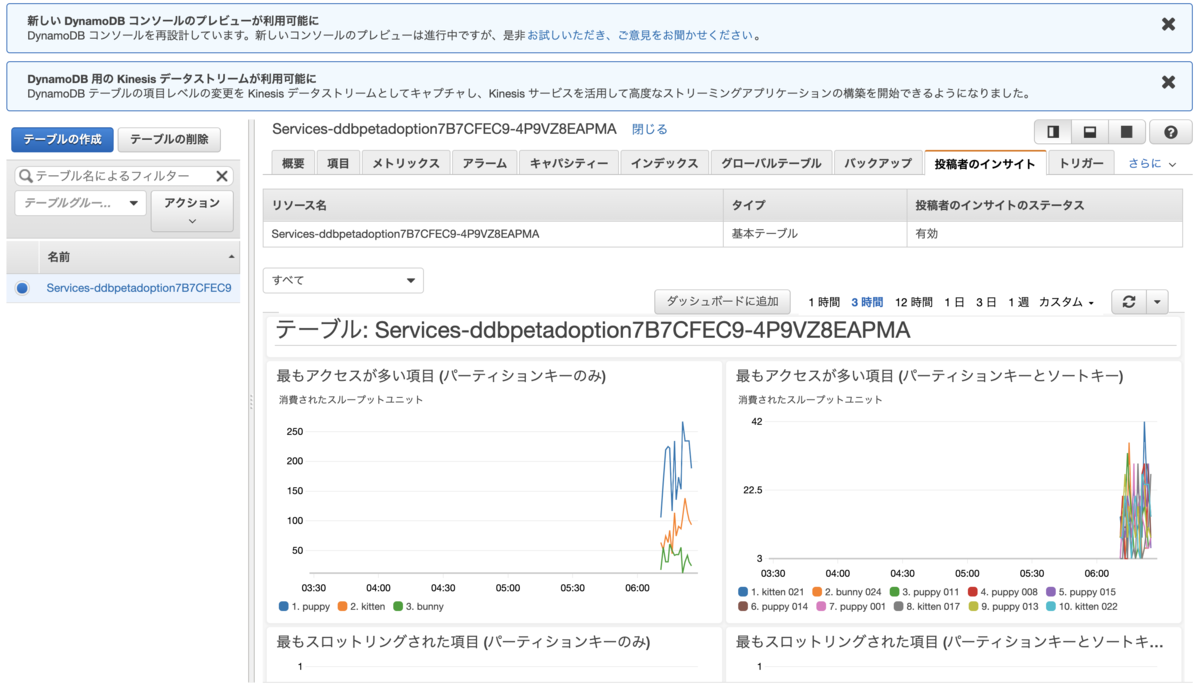Open the テーブルグループ dropdown
Image resolution: width=1200 pixels, height=690 pixels.
[80, 203]
